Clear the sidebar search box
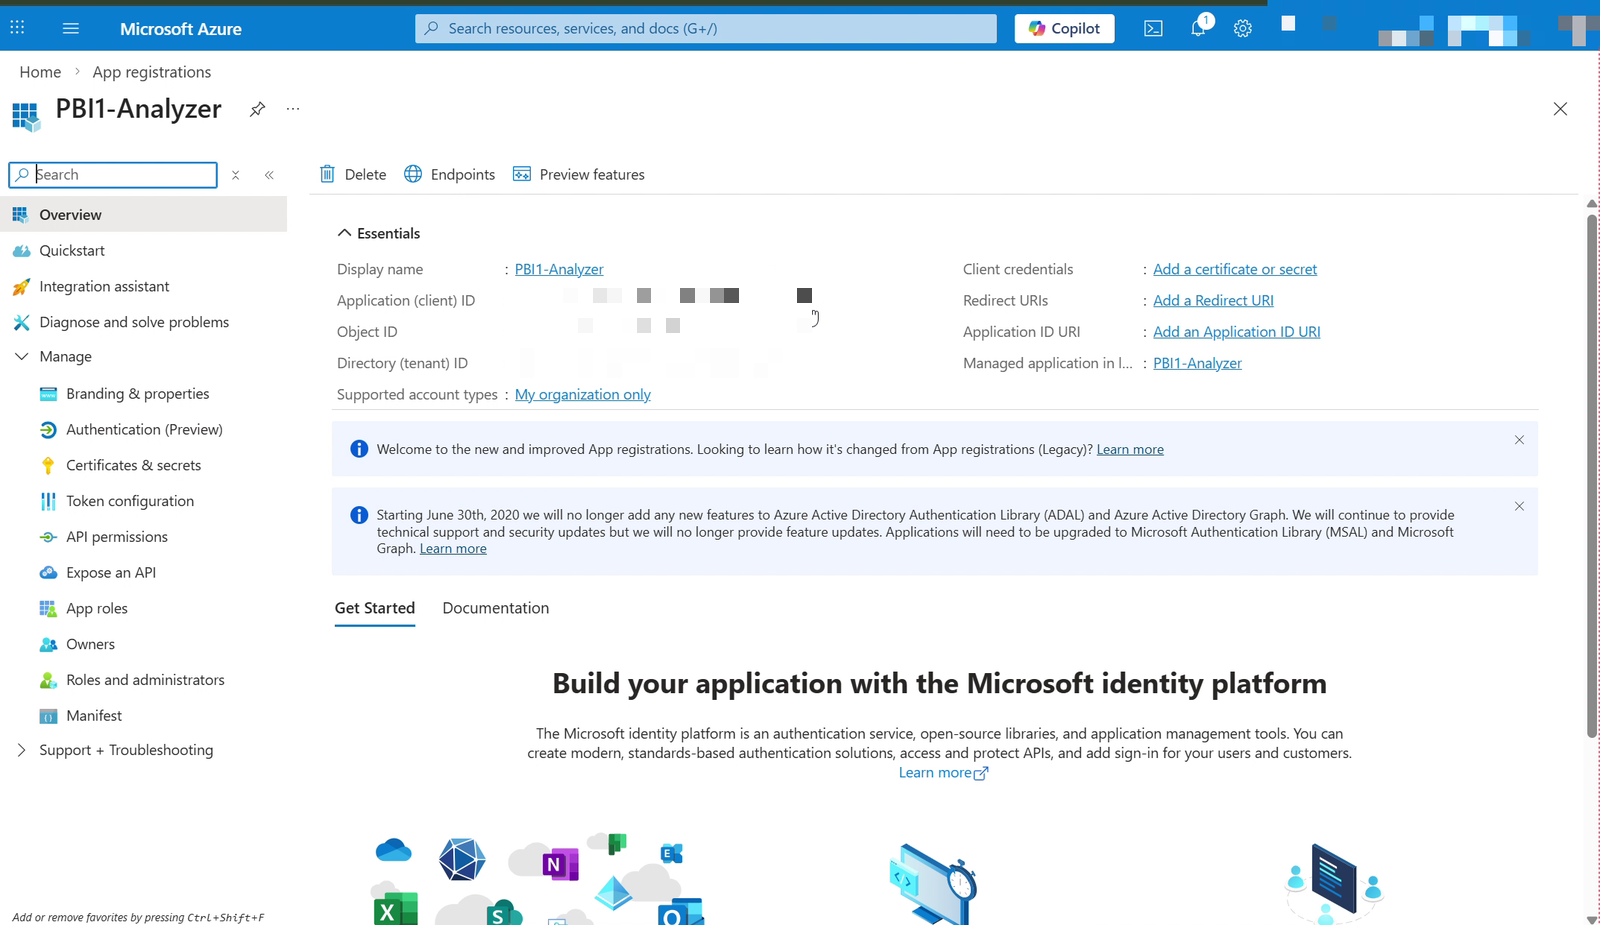Viewport: 1600px width, 925px height. point(236,175)
